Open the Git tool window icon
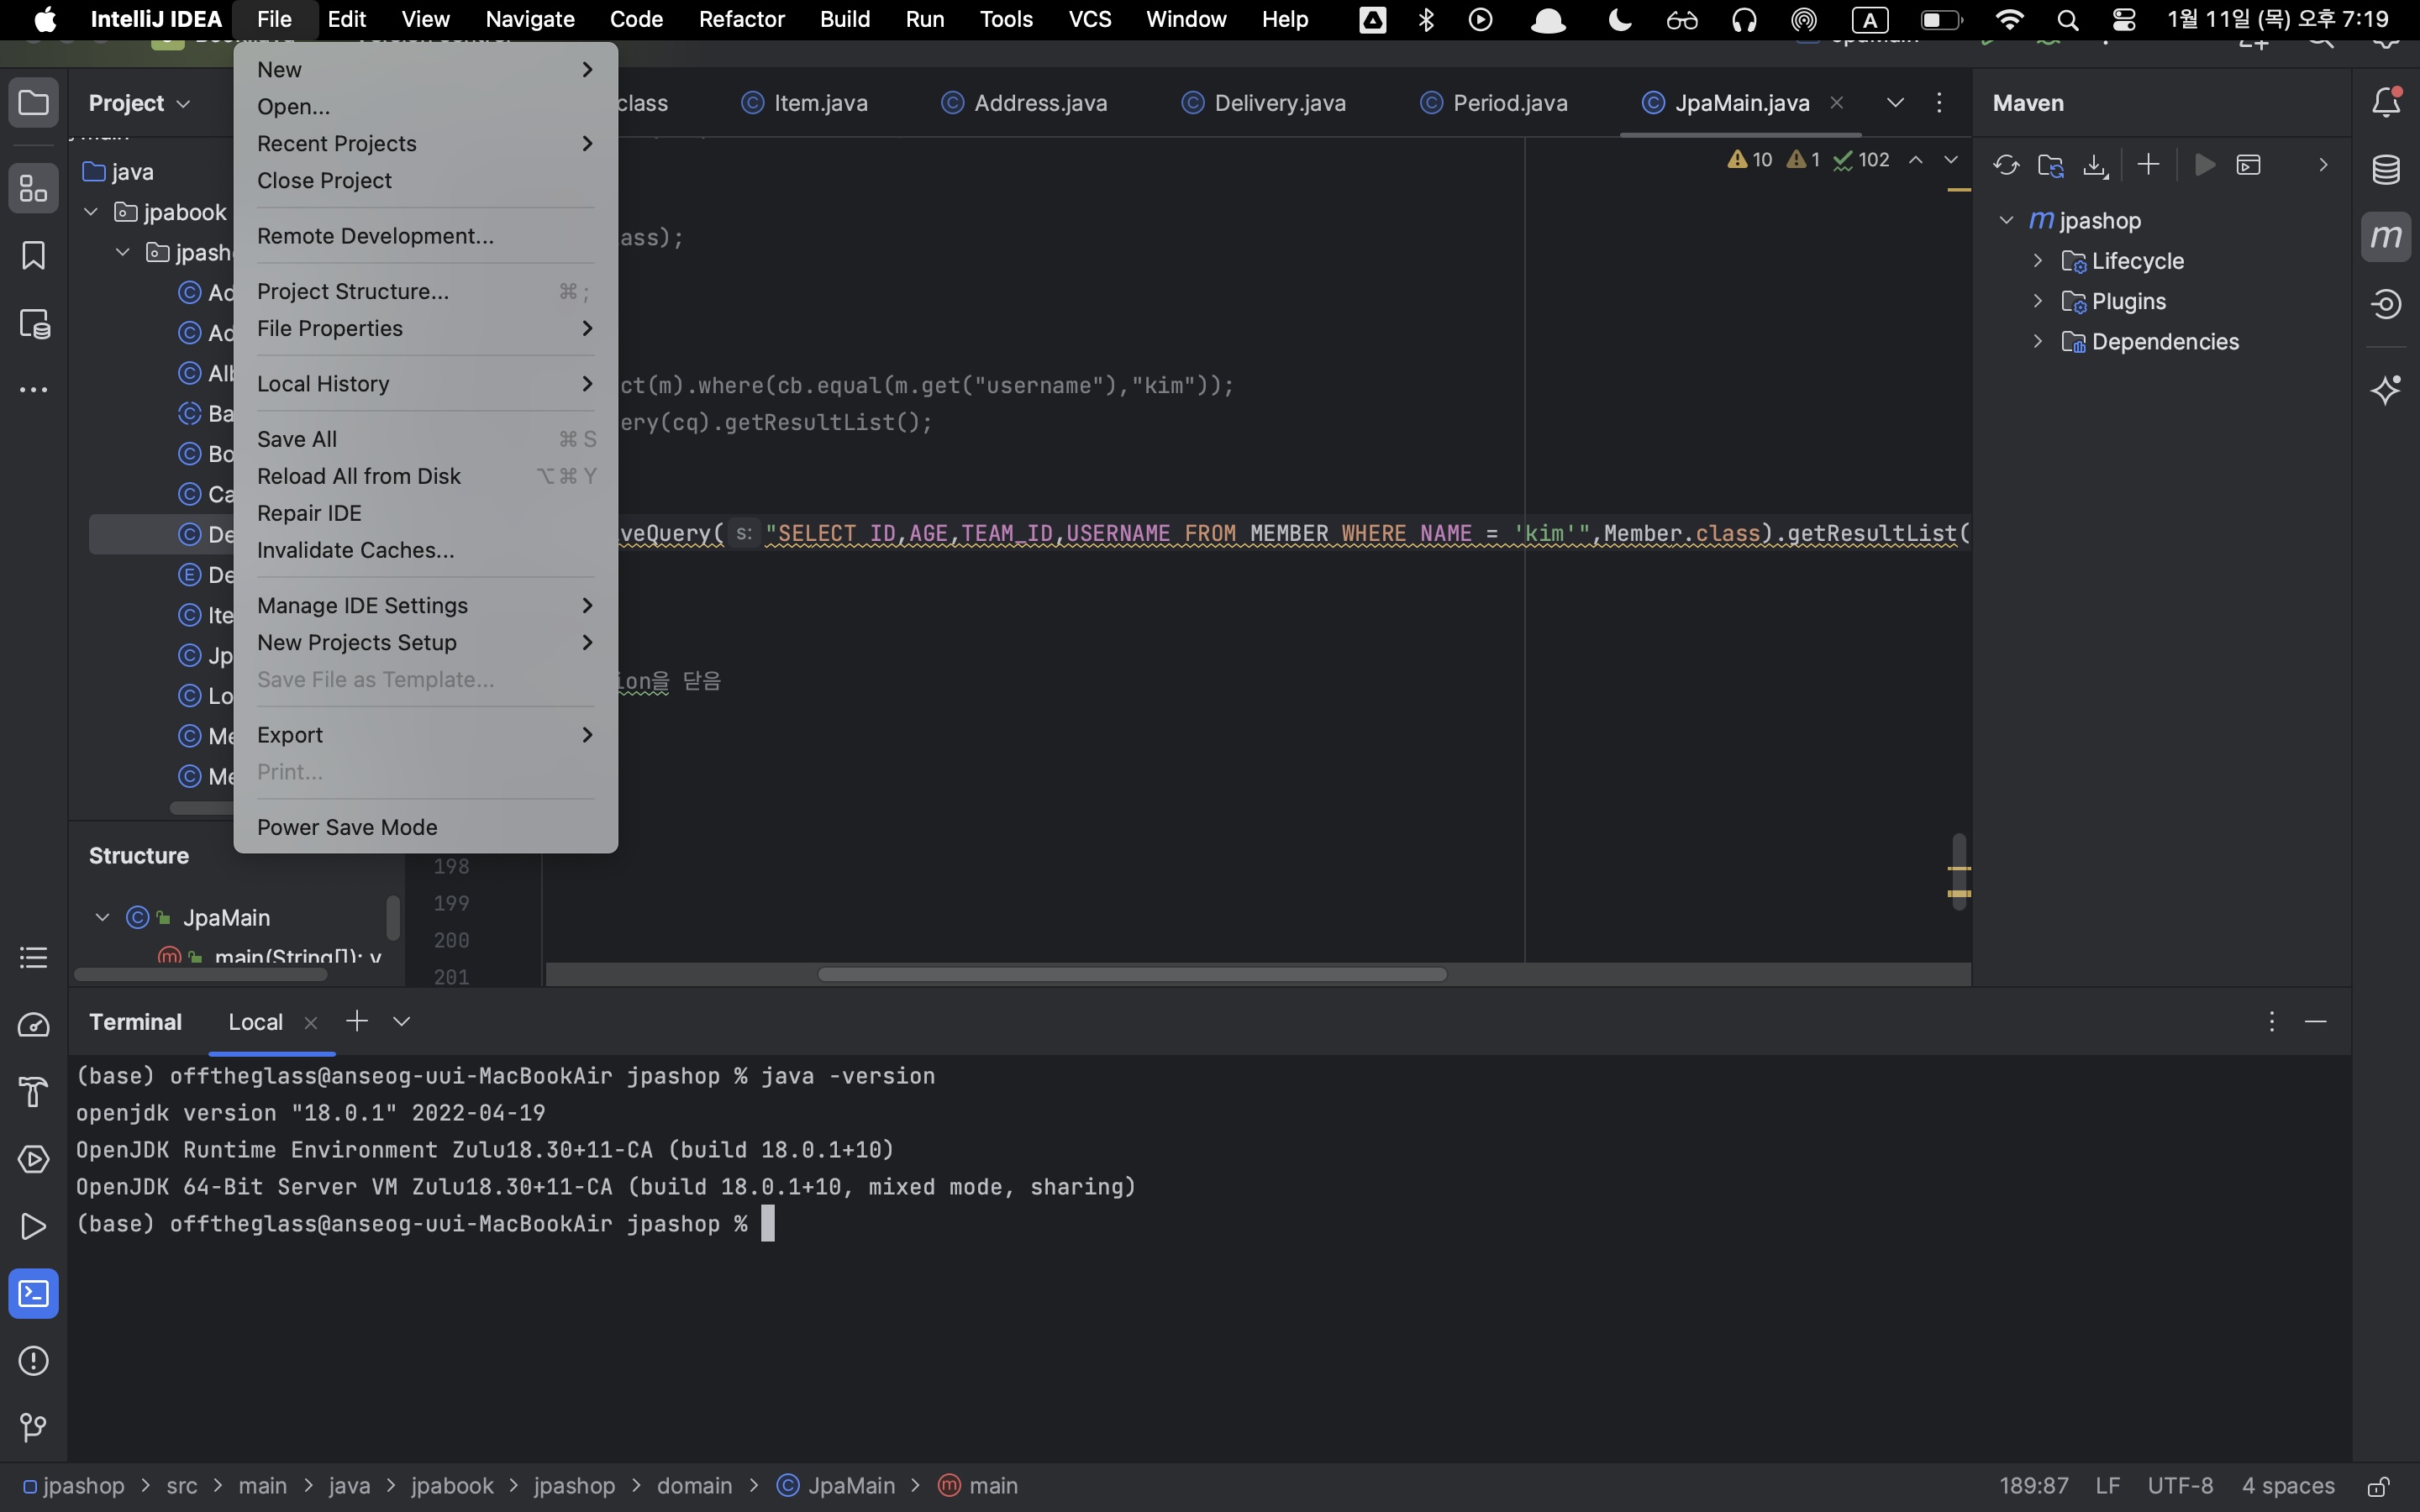 coord(33,1427)
